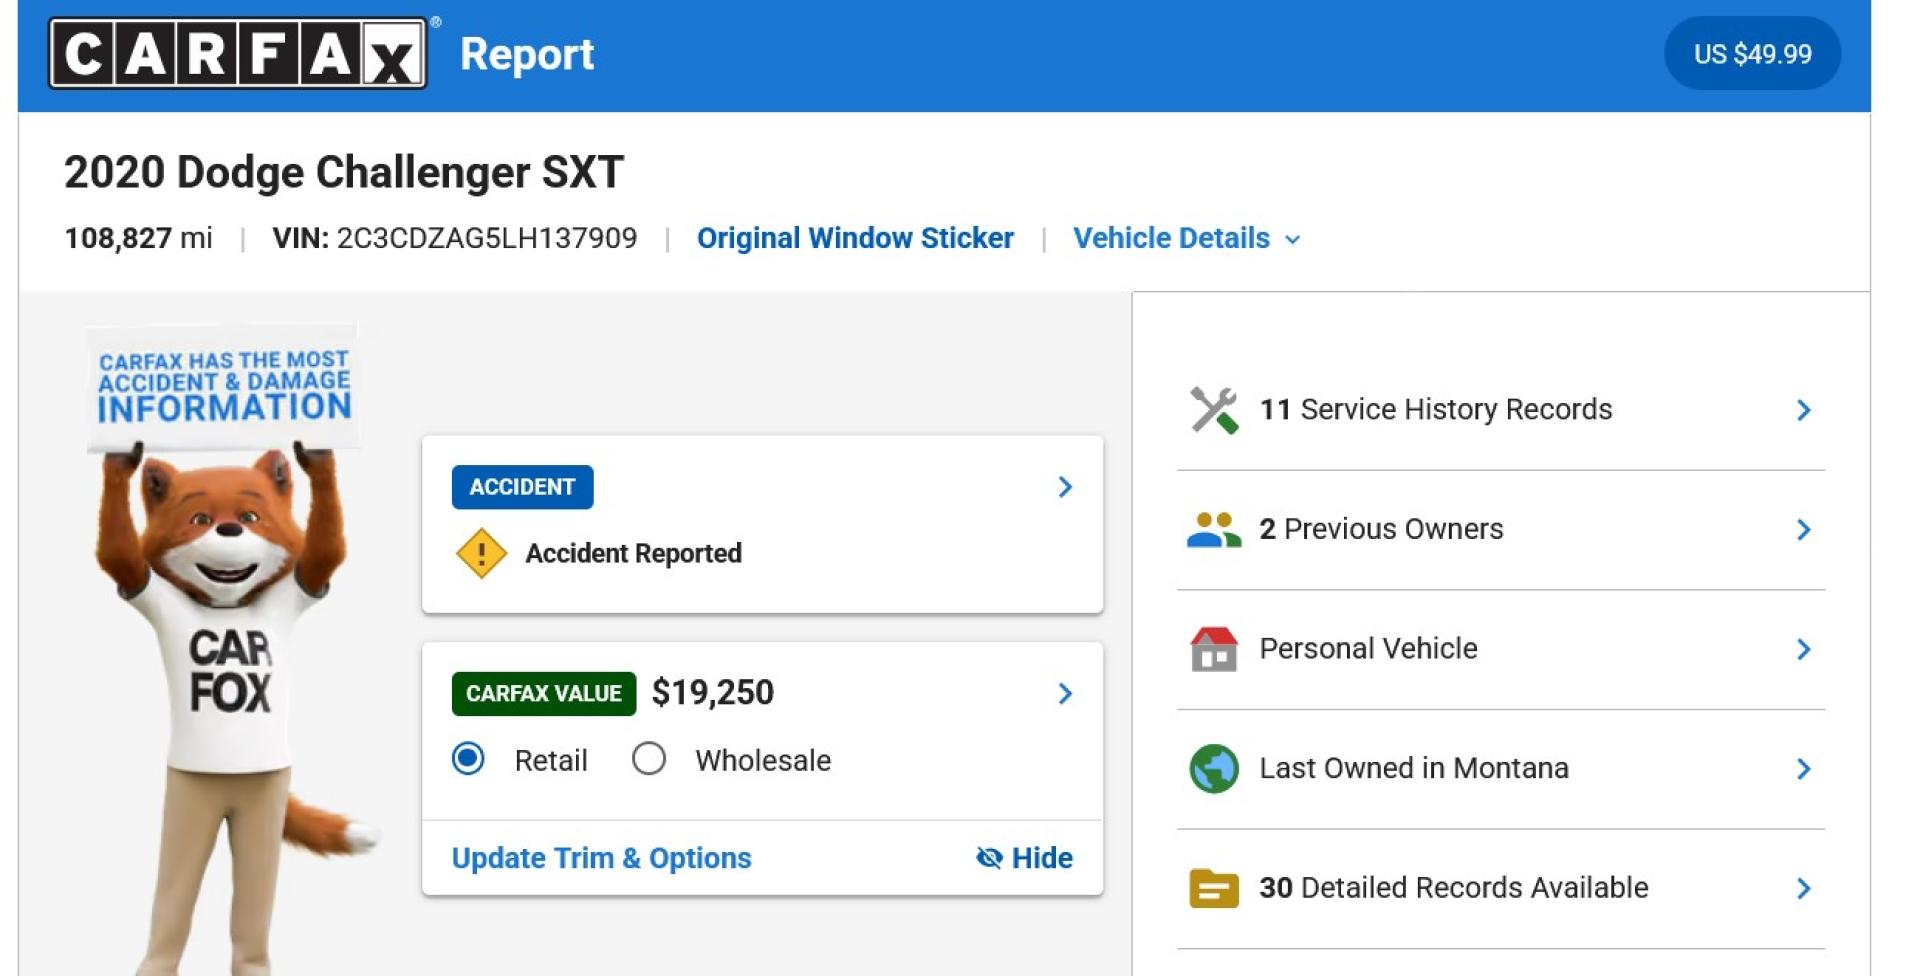Expand Detailed Records Available chevron

tap(1804, 888)
